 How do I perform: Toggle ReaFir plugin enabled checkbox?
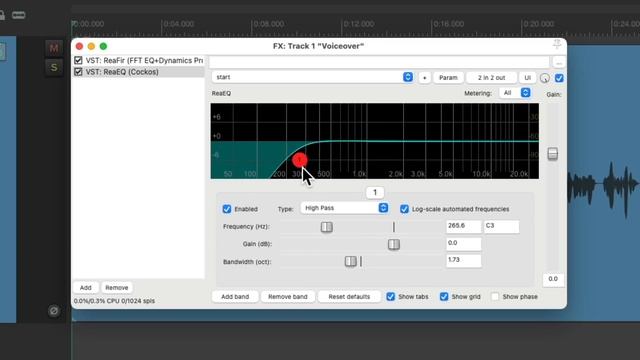[78, 60]
